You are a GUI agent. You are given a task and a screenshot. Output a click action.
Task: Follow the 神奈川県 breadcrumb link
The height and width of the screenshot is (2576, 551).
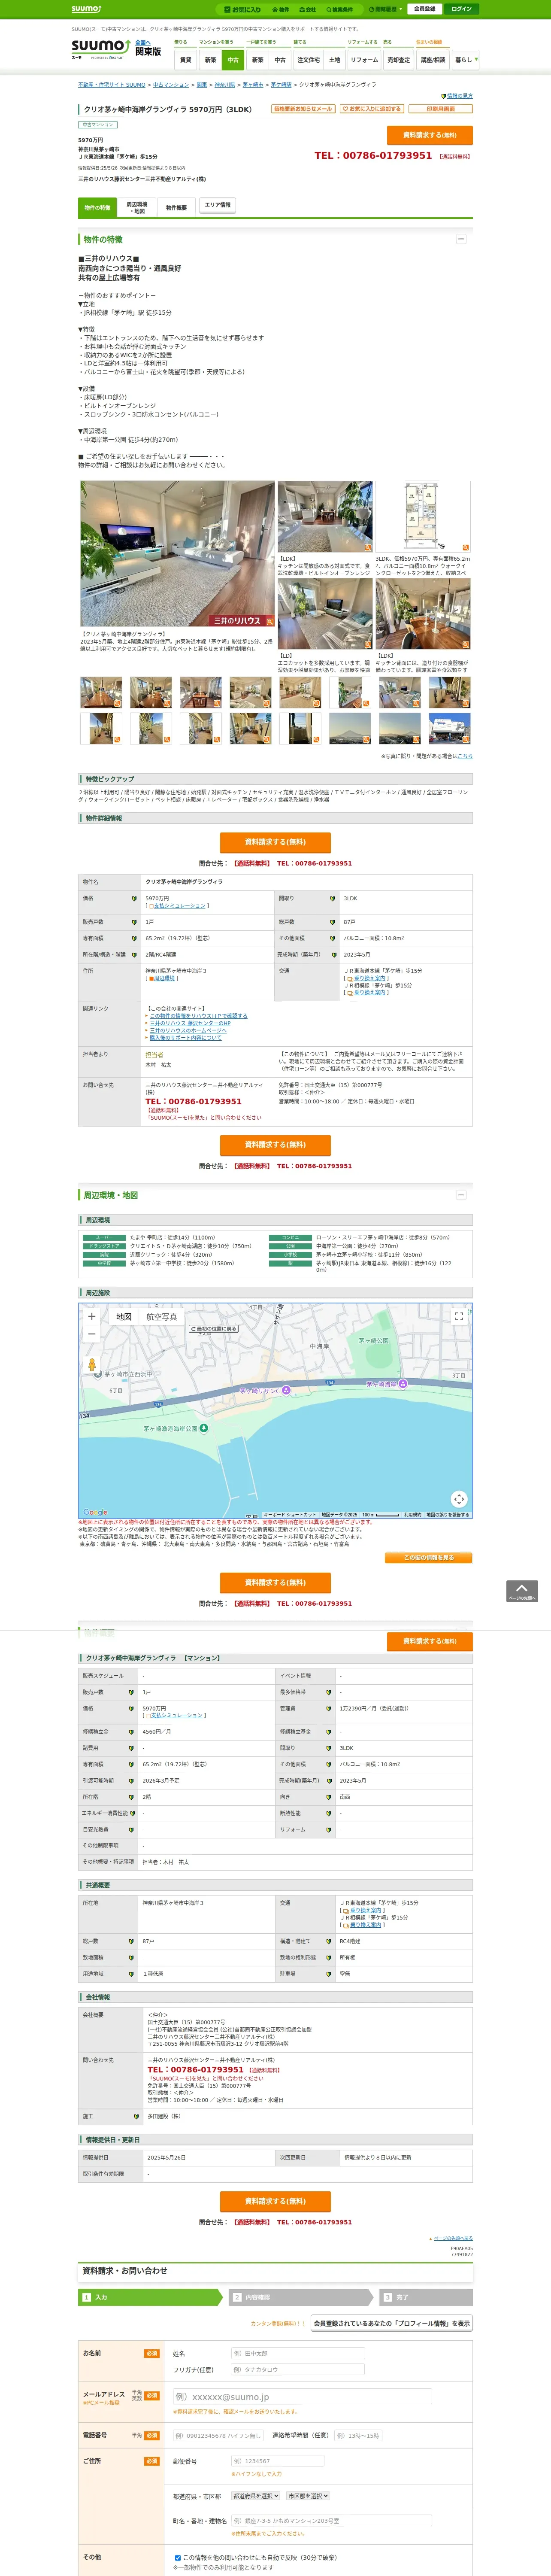point(225,85)
